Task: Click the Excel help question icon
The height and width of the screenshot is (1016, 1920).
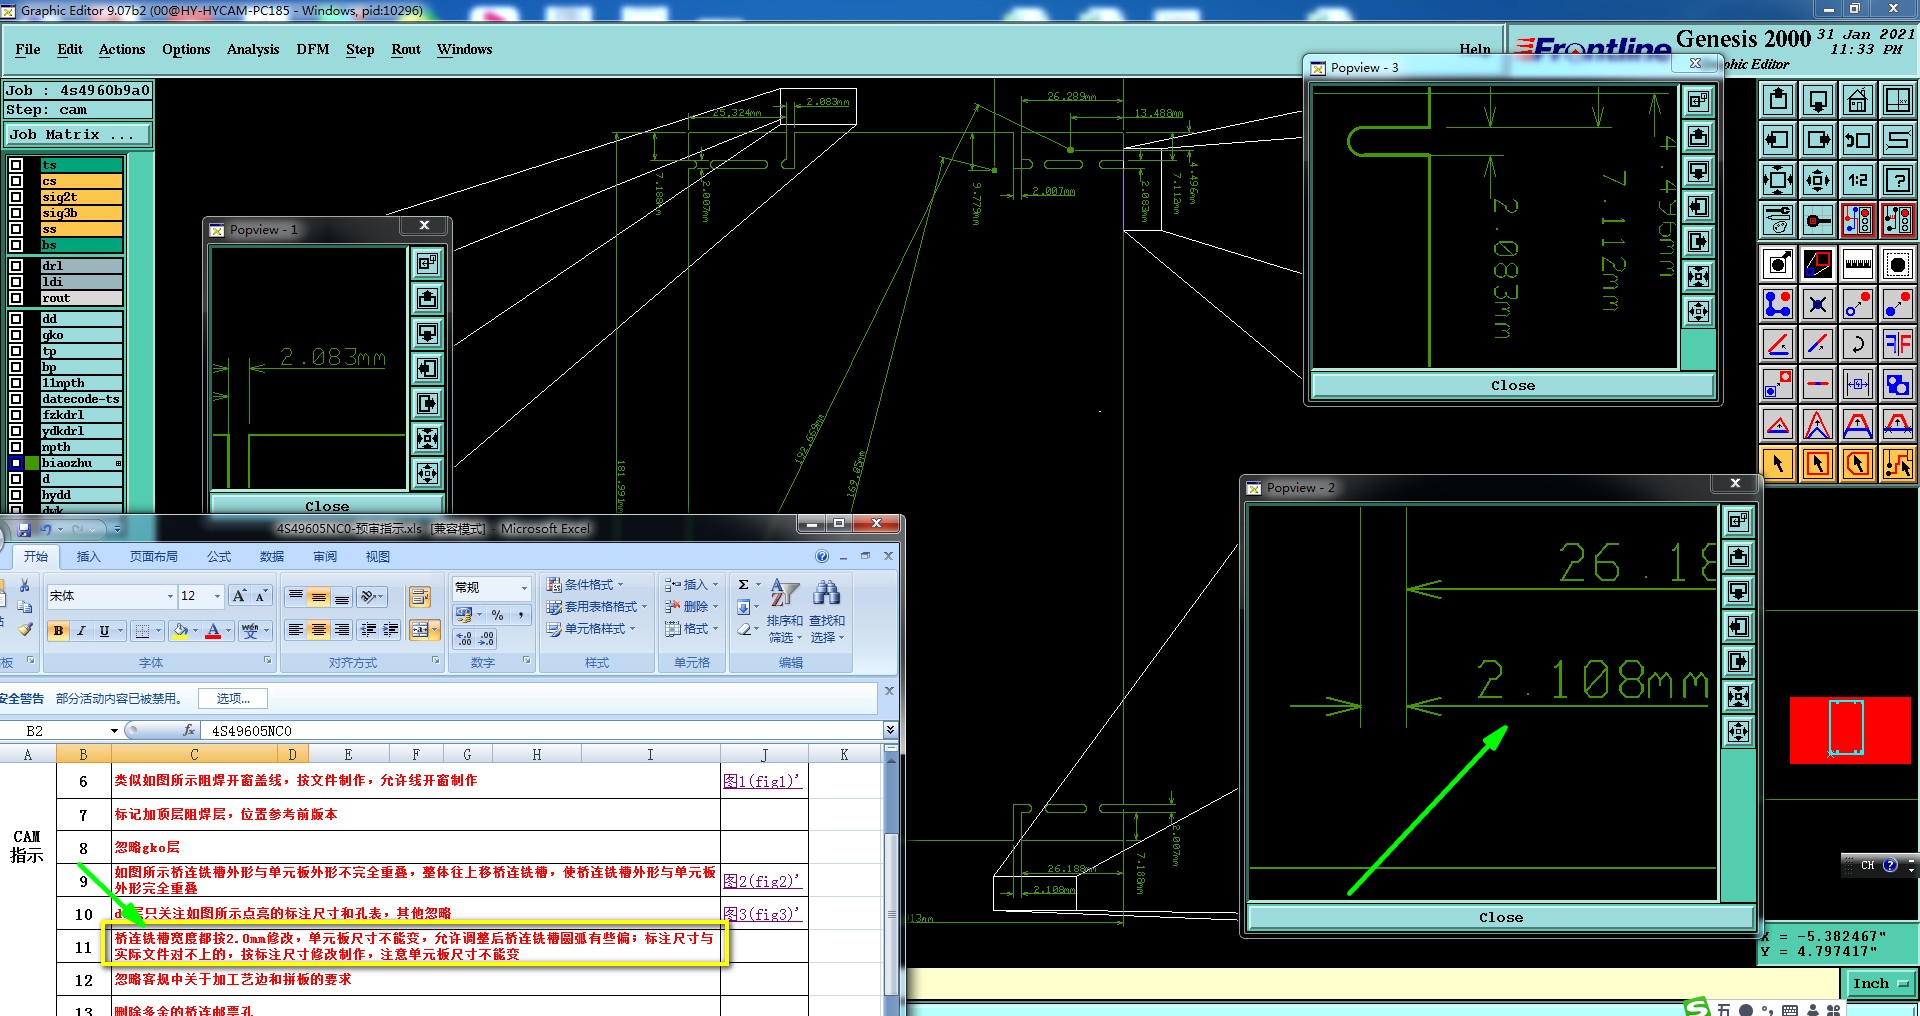Action: point(822,556)
